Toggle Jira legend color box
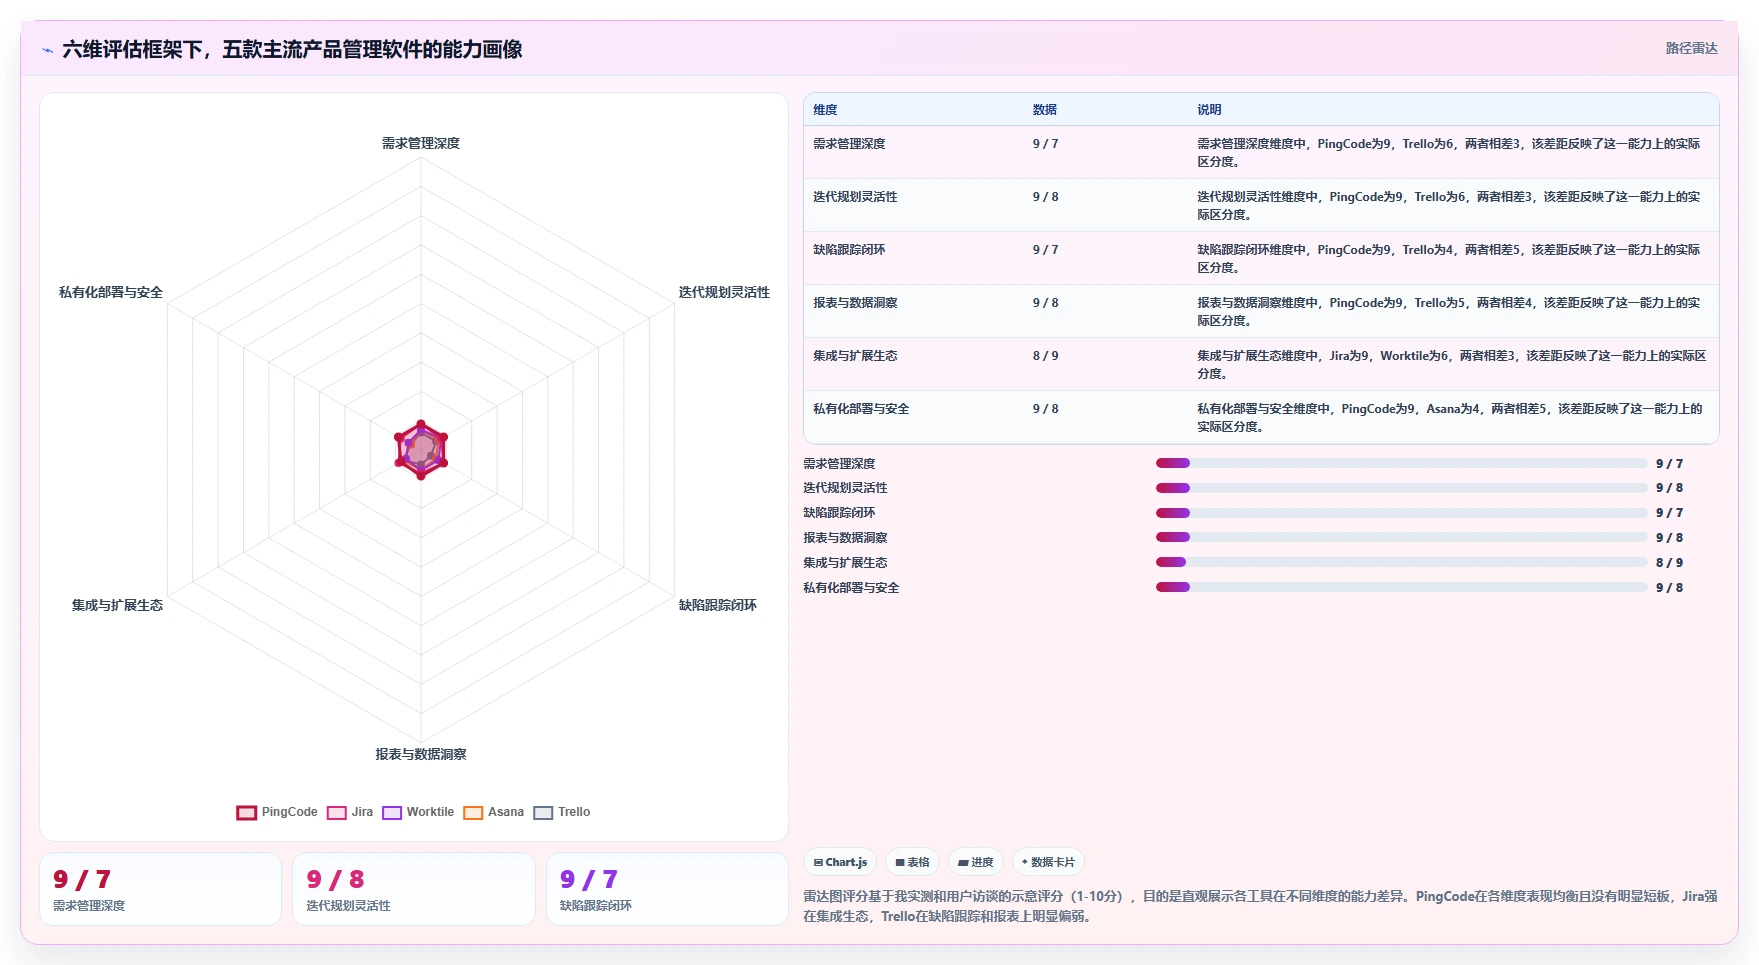Screen dimensions: 1759x965 [337, 813]
